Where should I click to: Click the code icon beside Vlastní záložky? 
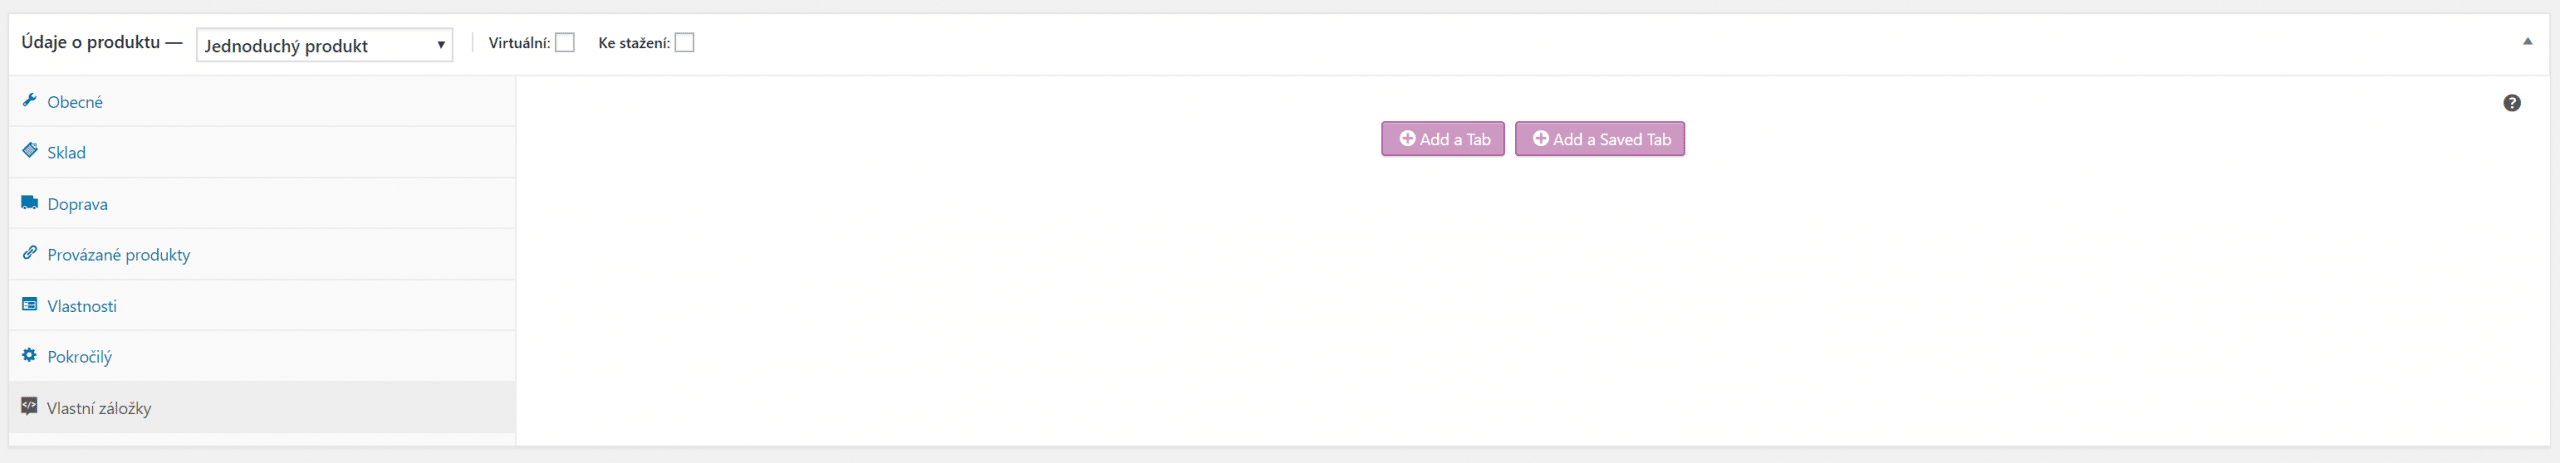[x=29, y=406]
